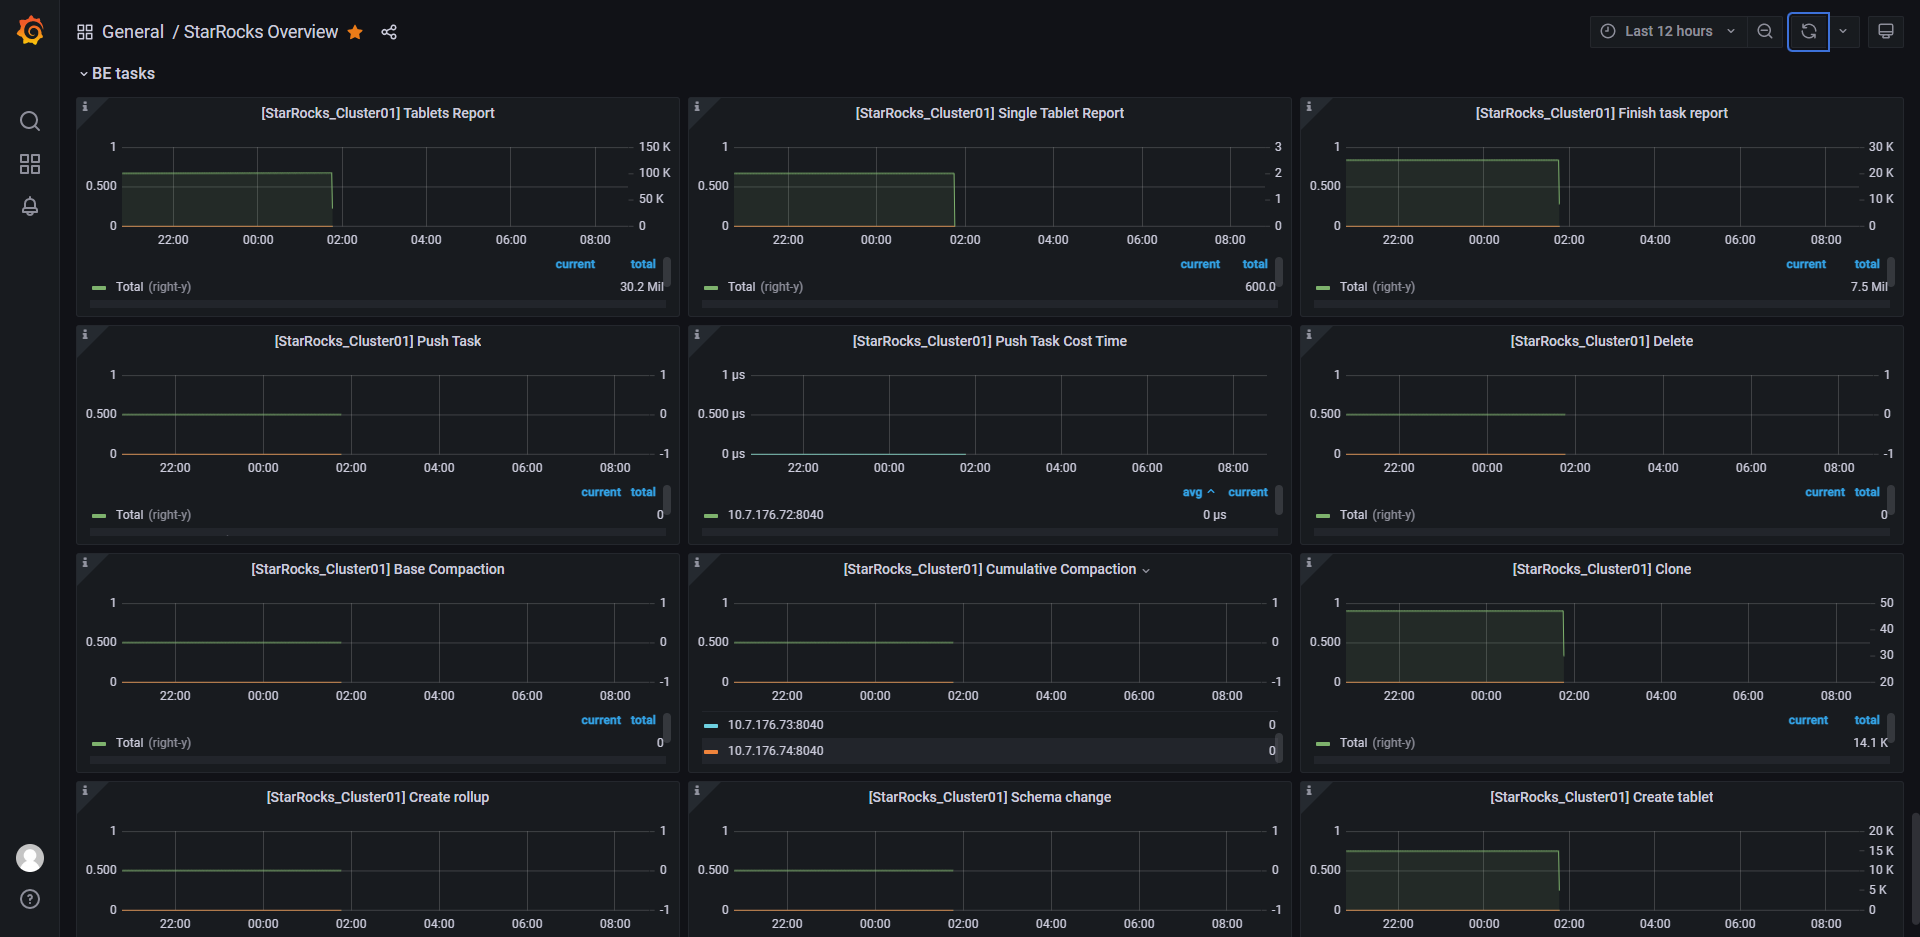The image size is (1920, 937).
Task: Open the Last 12 hours time picker
Action: click(1668, 31)
